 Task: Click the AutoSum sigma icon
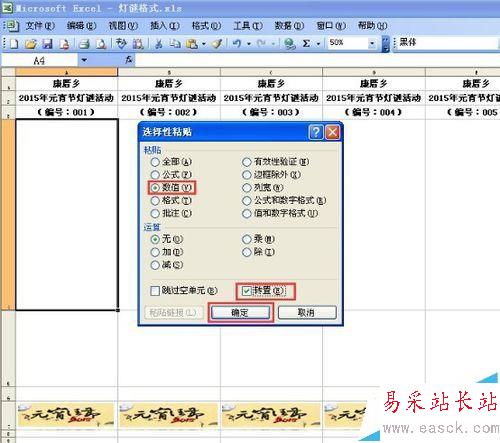pos(306,44)
